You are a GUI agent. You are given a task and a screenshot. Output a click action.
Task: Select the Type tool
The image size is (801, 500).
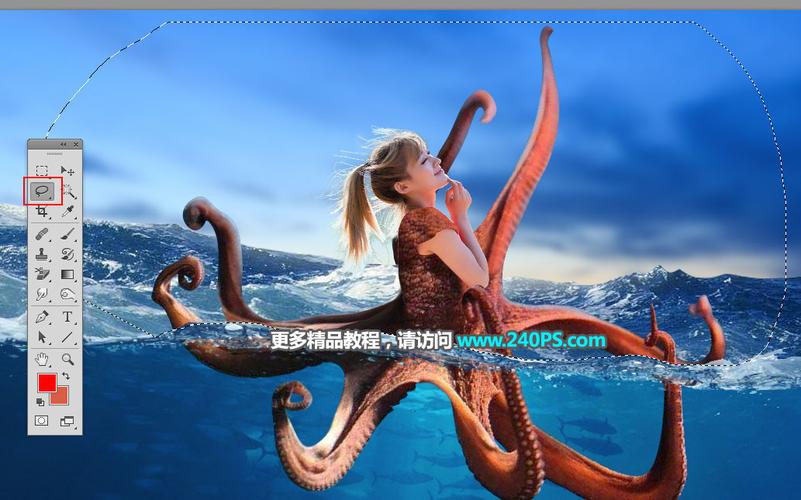67,317
